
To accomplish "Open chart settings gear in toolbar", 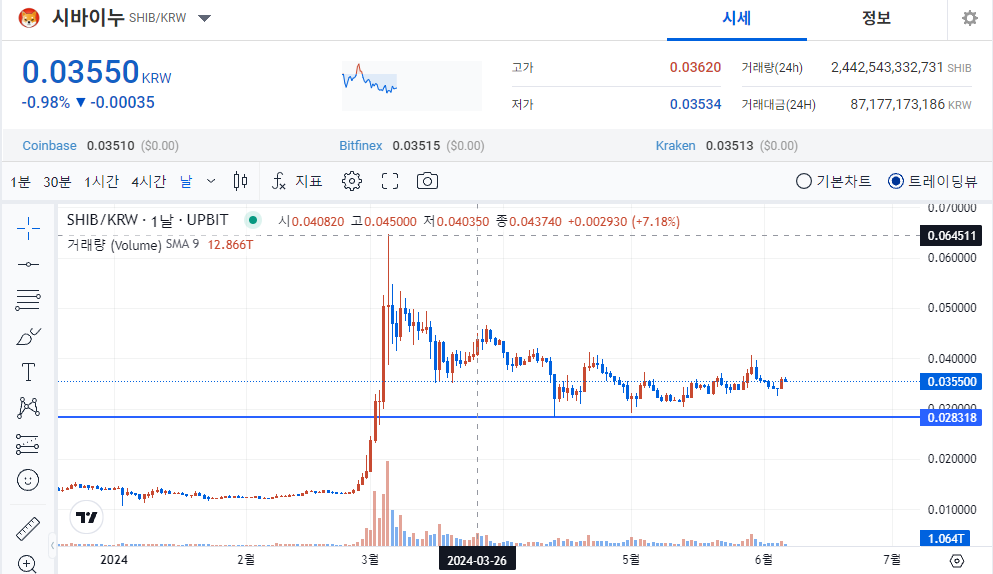I will coord(352,181).
